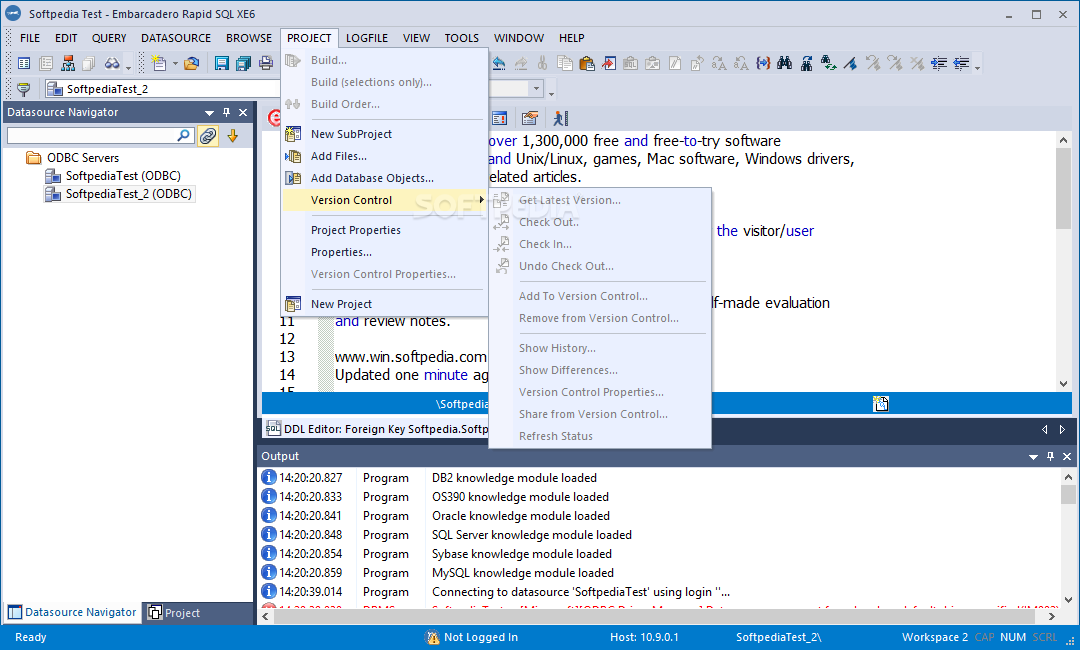Screen dimensions: 1080x650
Task: Toggle the Output panel pin
Action: pos(1050,457)
